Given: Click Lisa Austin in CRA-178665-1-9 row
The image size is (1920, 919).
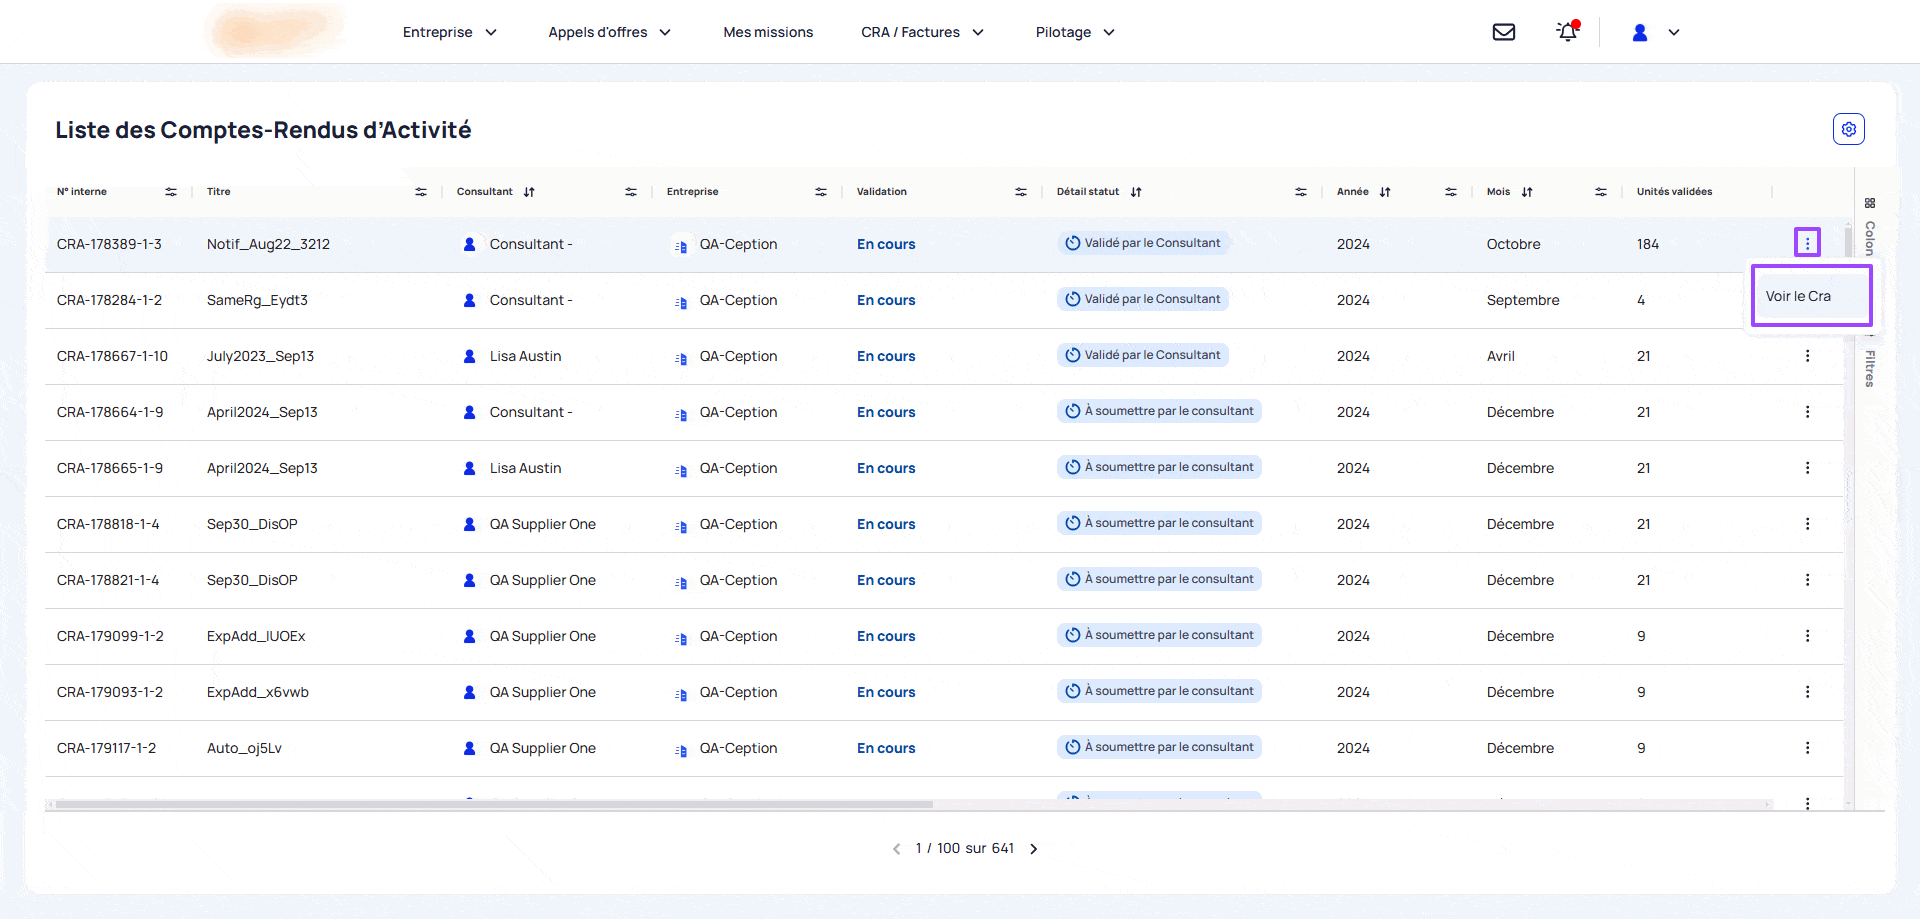Looking at the screenshot, I should (x=525, y=468).
